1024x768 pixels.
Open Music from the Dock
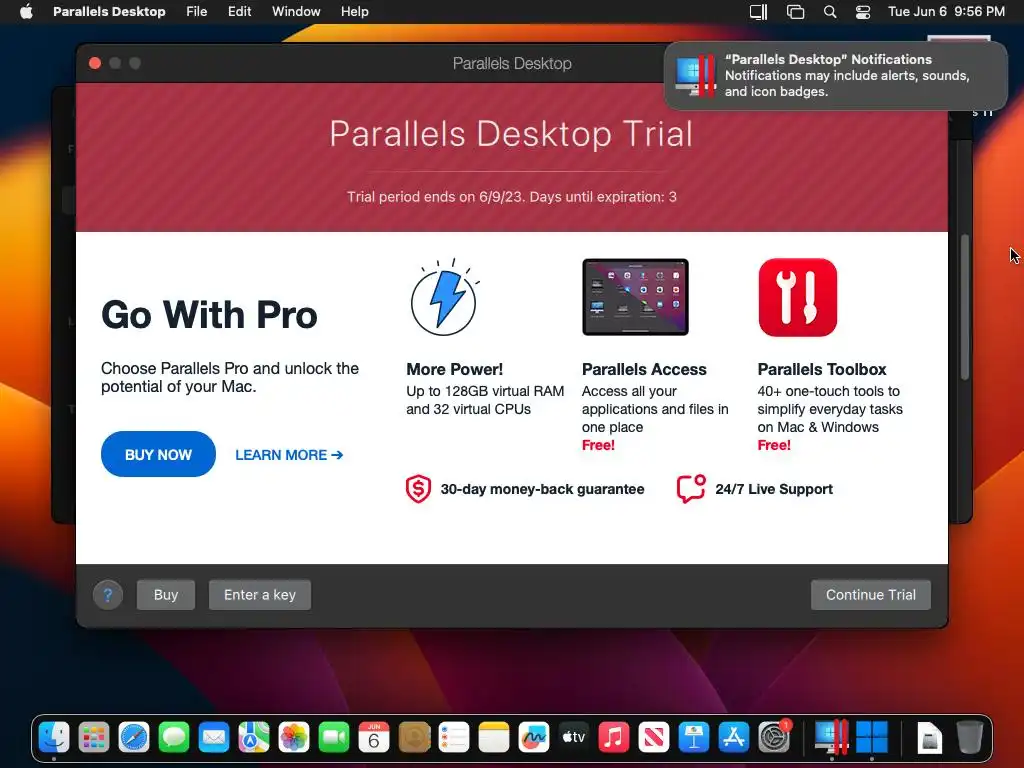pyautogui.click(x=614, y=738)
